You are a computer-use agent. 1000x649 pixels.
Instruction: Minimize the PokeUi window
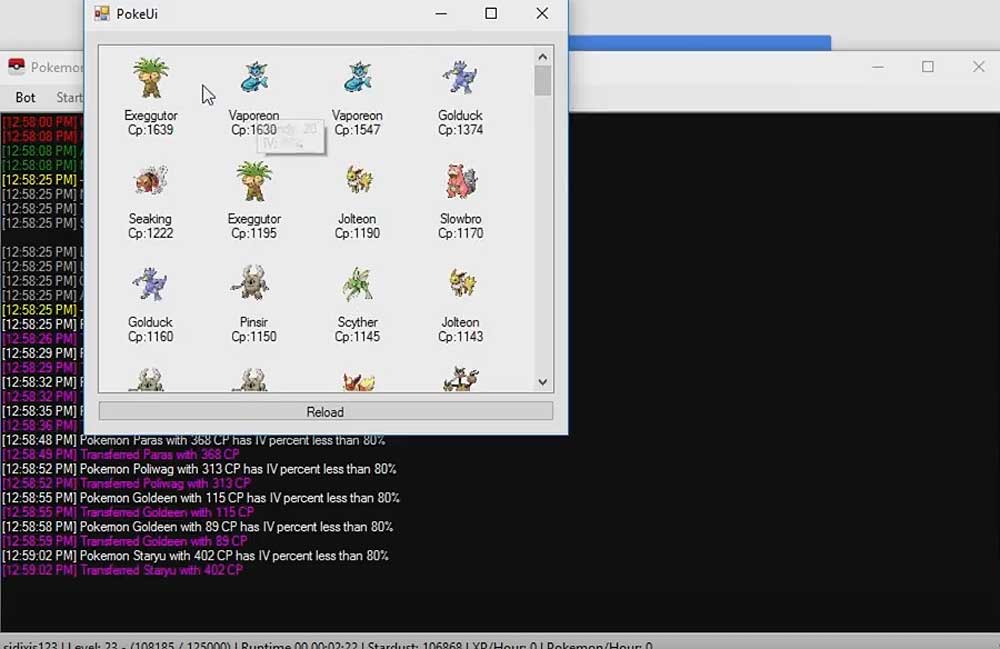(x=441, y=13)
